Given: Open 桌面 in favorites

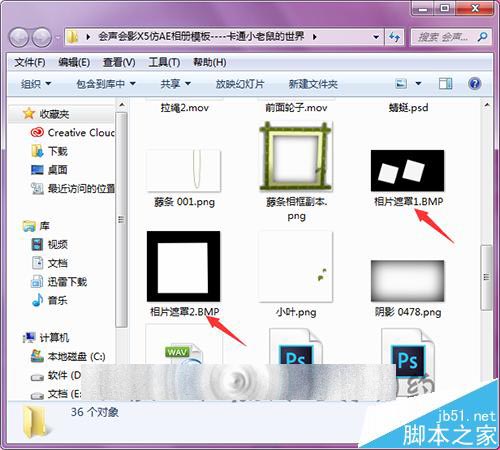Looking at the screenshot, I should [49, 170].
